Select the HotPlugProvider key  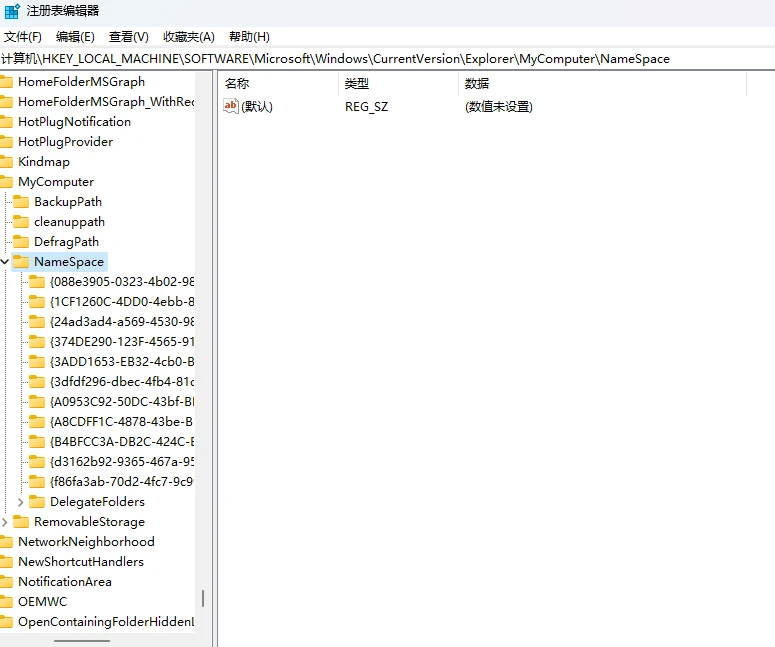[x=66, y=142]
